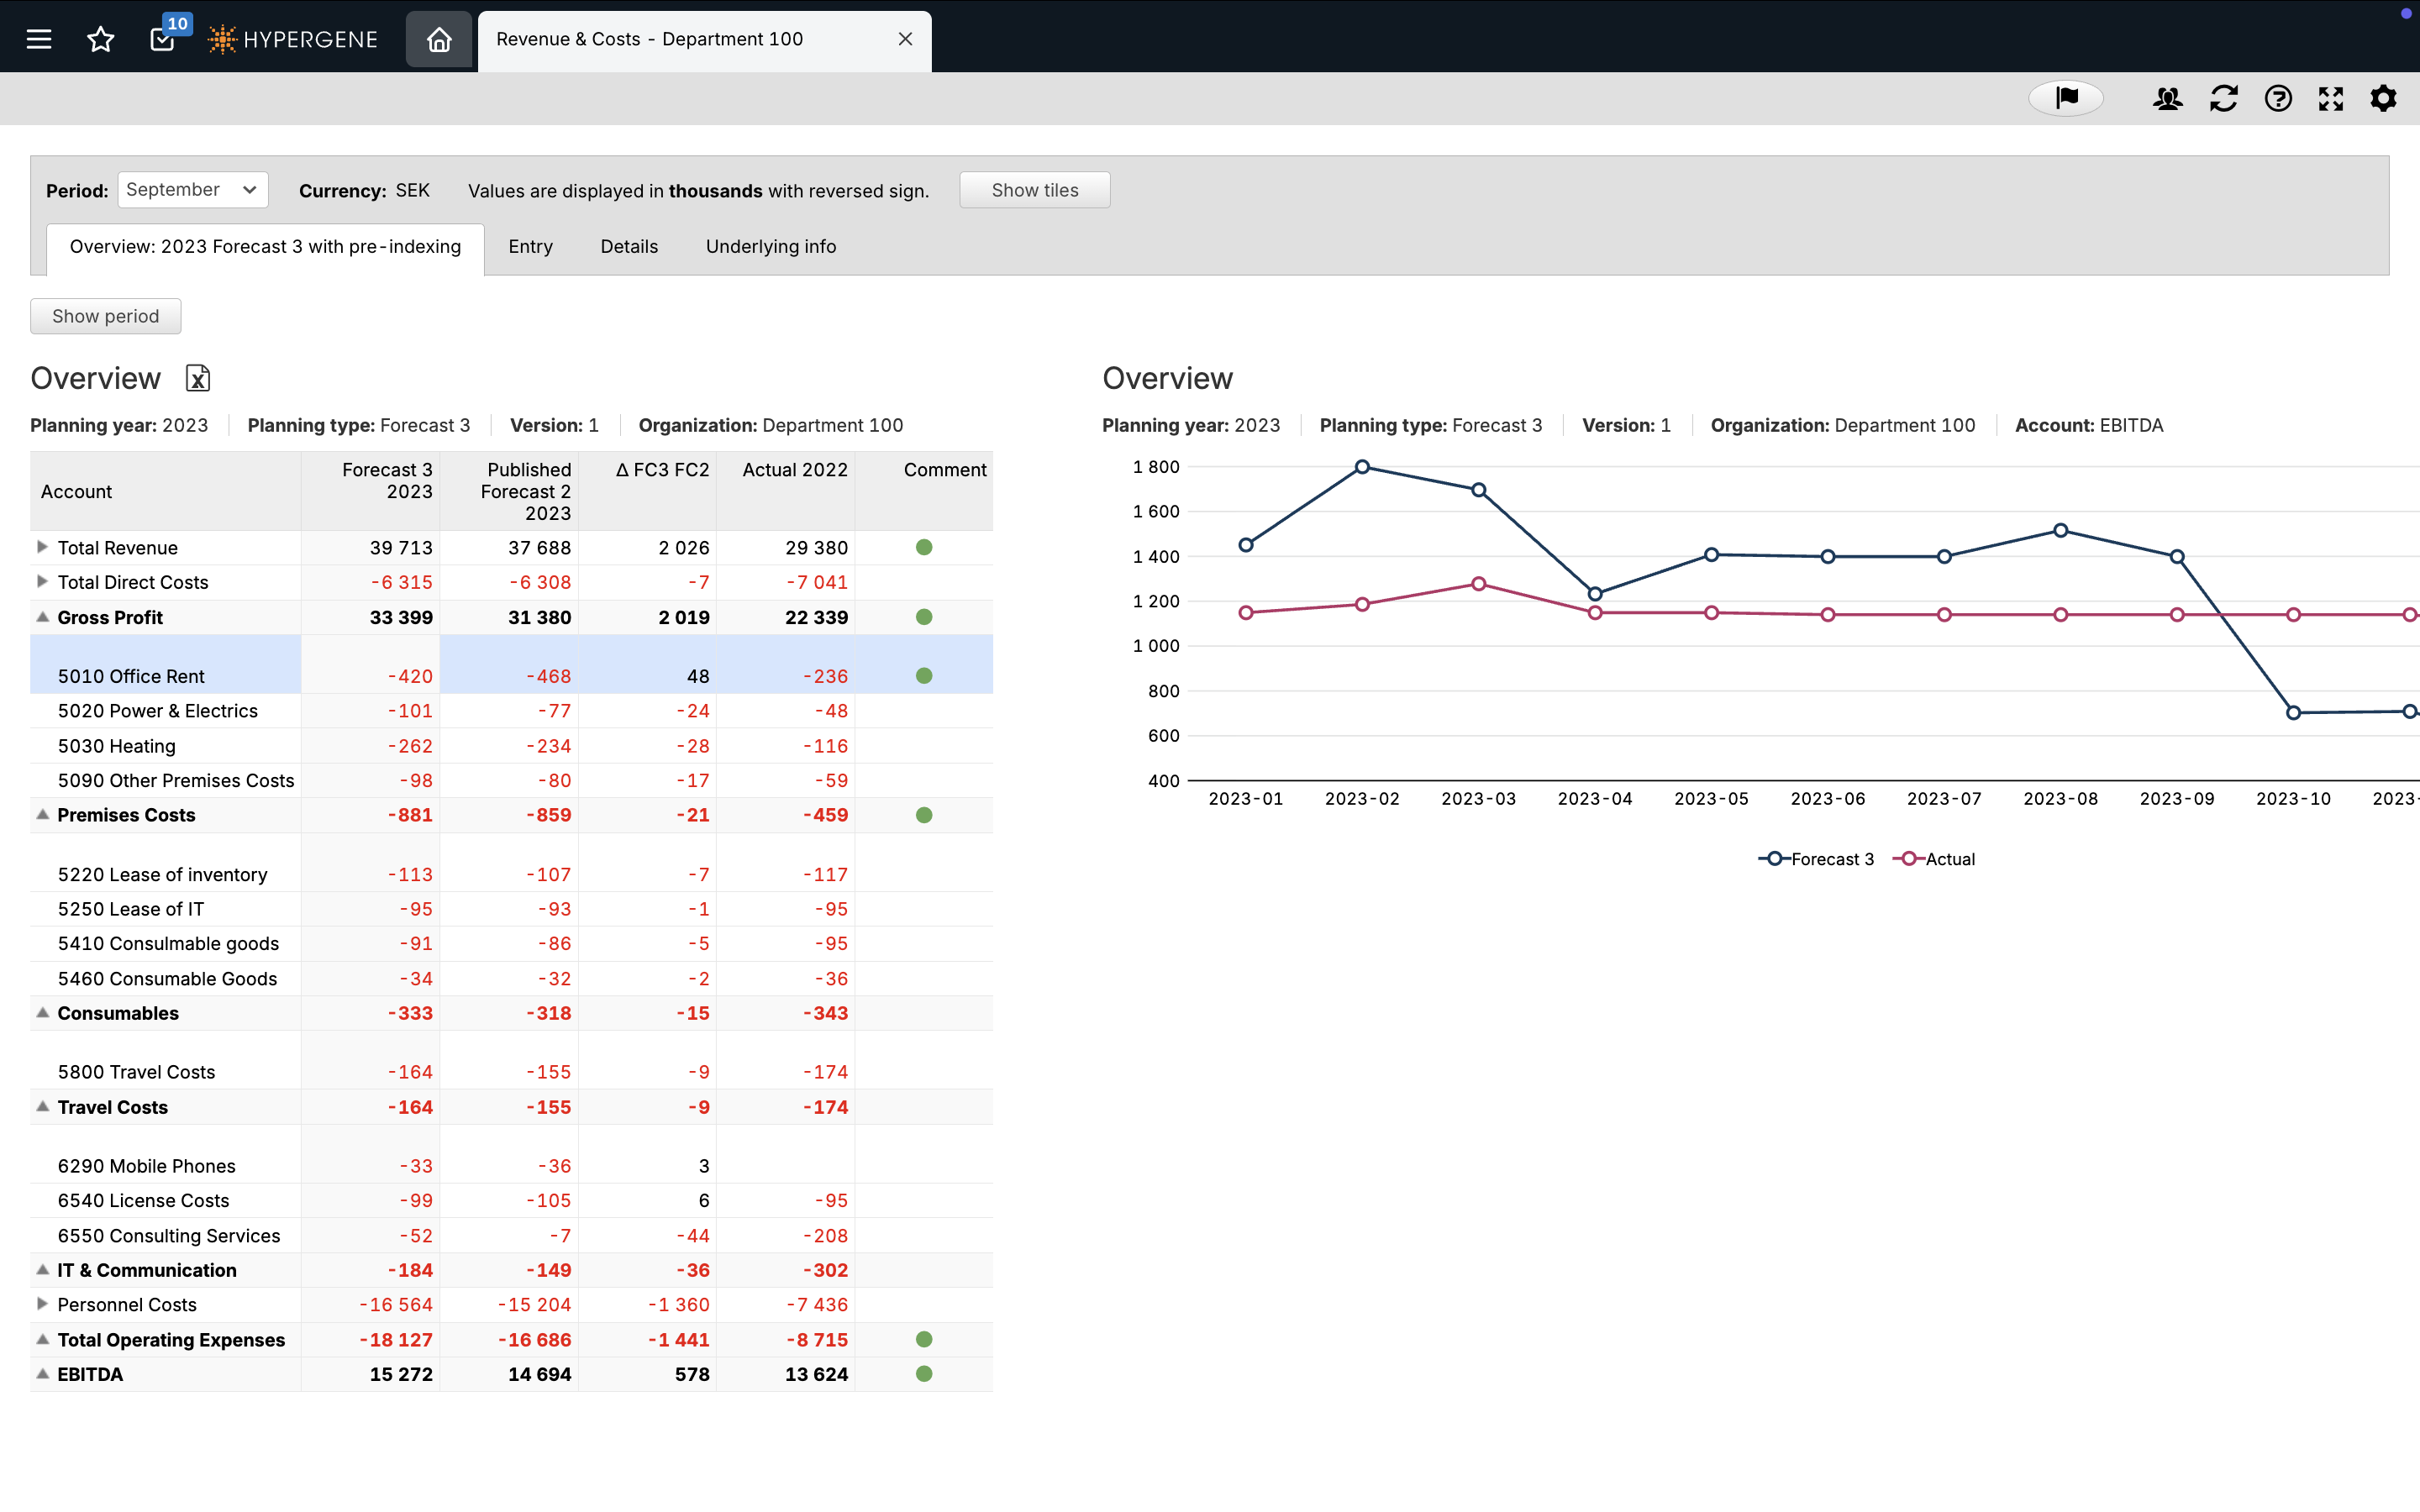Toggle Forecast 3 series in chart legend
The height and width of the screenshot is (1512, 2420).
tap(1816, 859)
